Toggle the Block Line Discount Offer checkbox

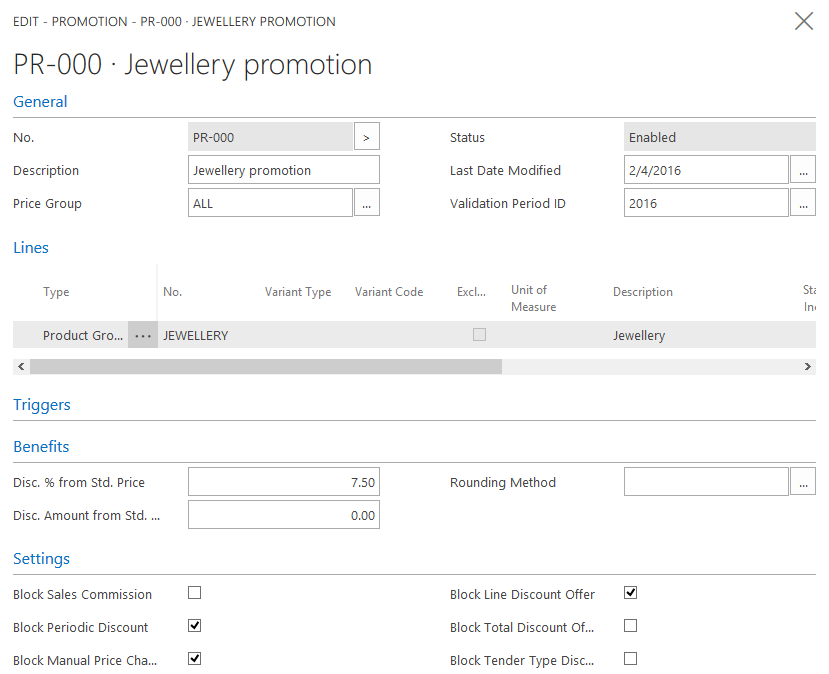click(x=630, y=593)
